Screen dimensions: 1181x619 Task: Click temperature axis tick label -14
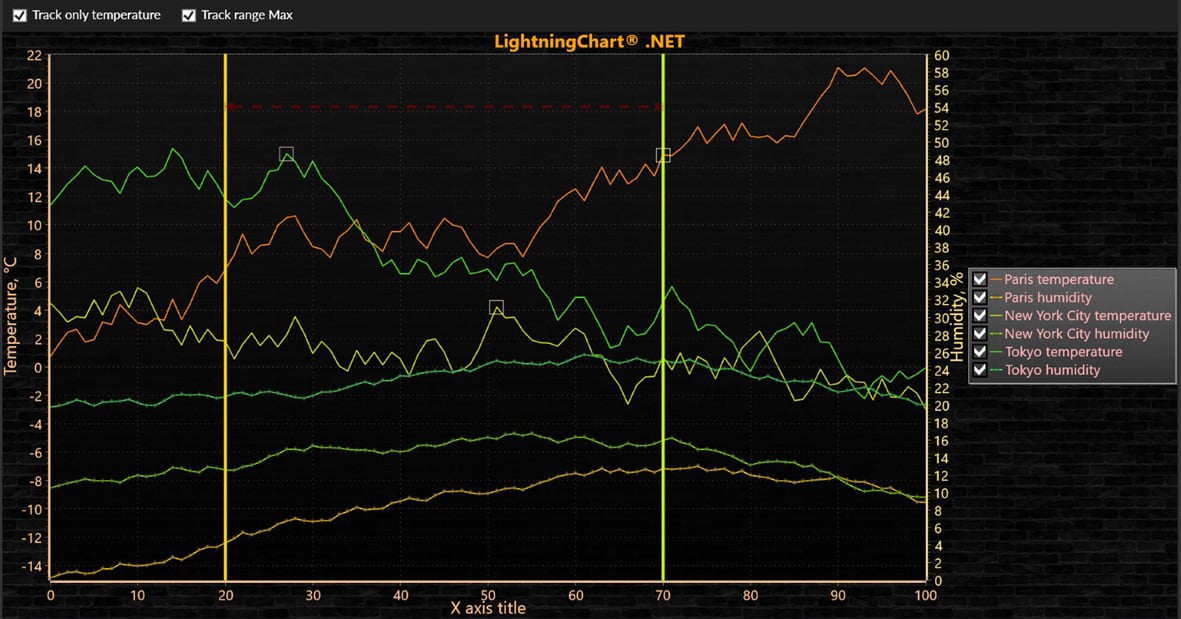[x=32, y=566]
